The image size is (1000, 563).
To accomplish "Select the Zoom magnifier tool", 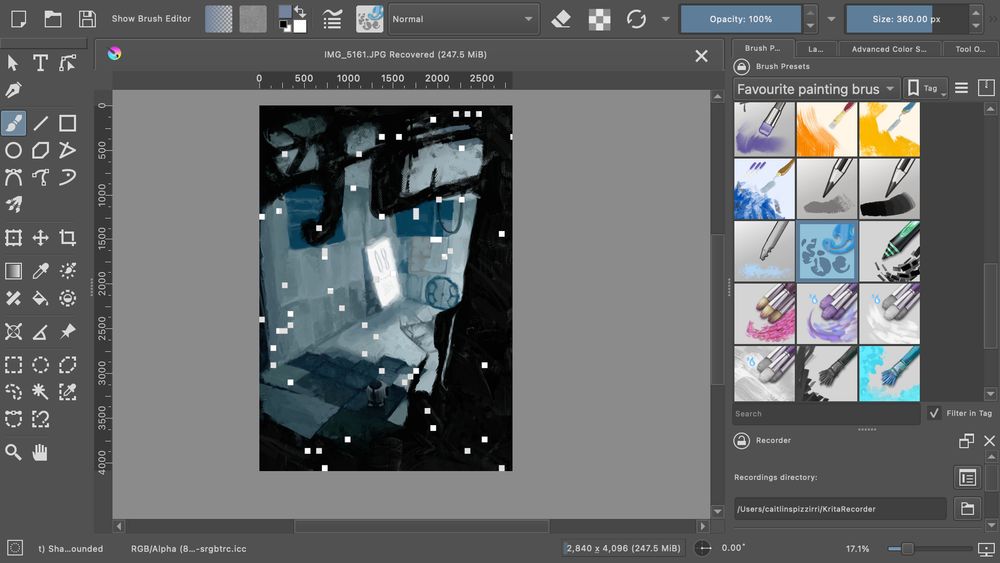I will coord(14,452).
